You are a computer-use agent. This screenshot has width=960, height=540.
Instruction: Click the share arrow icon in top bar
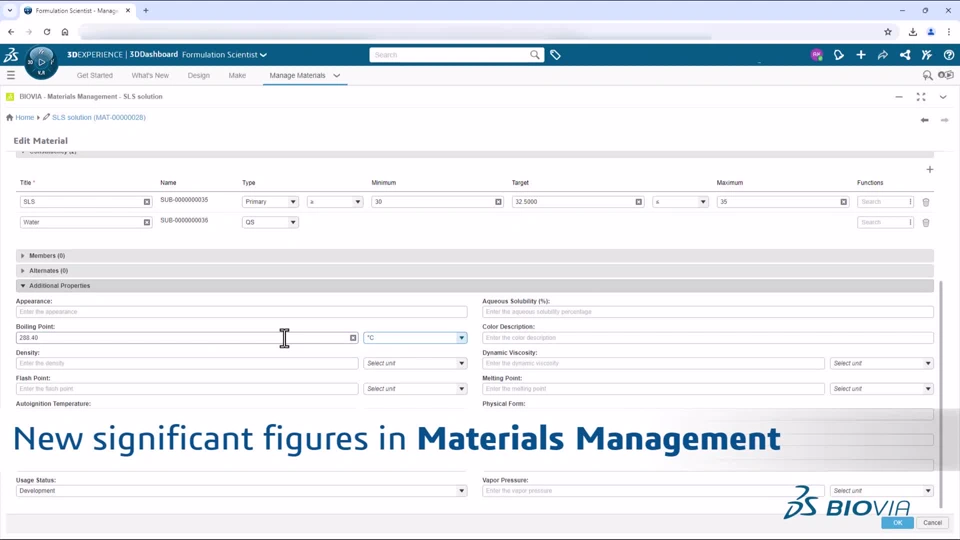(x=883, y=54)
